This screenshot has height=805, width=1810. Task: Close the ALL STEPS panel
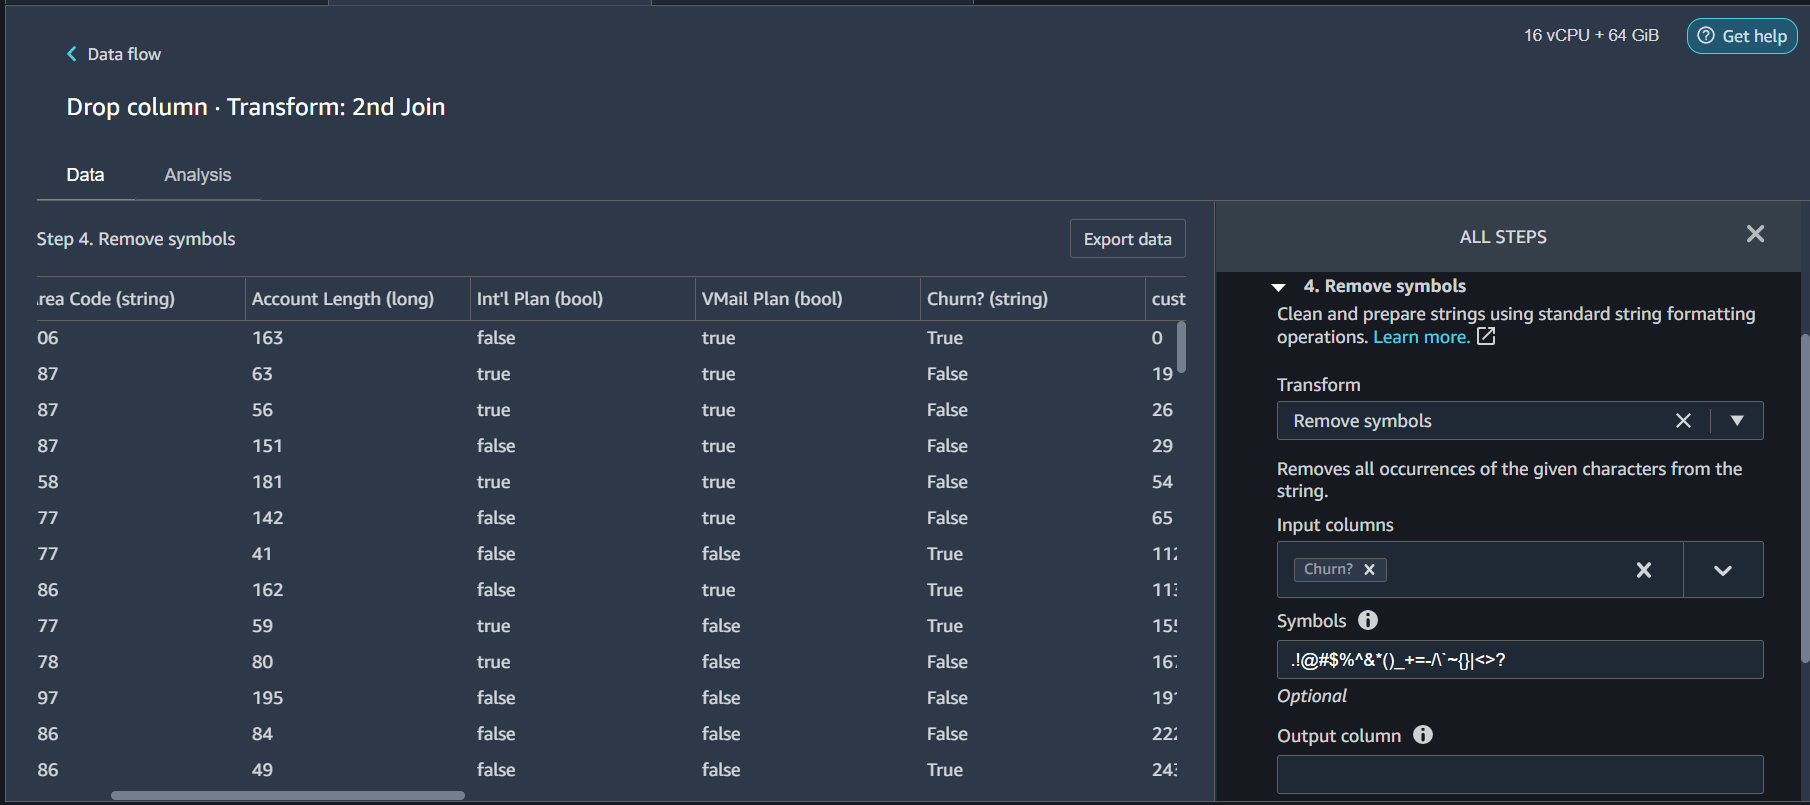tap(1755, 234)
